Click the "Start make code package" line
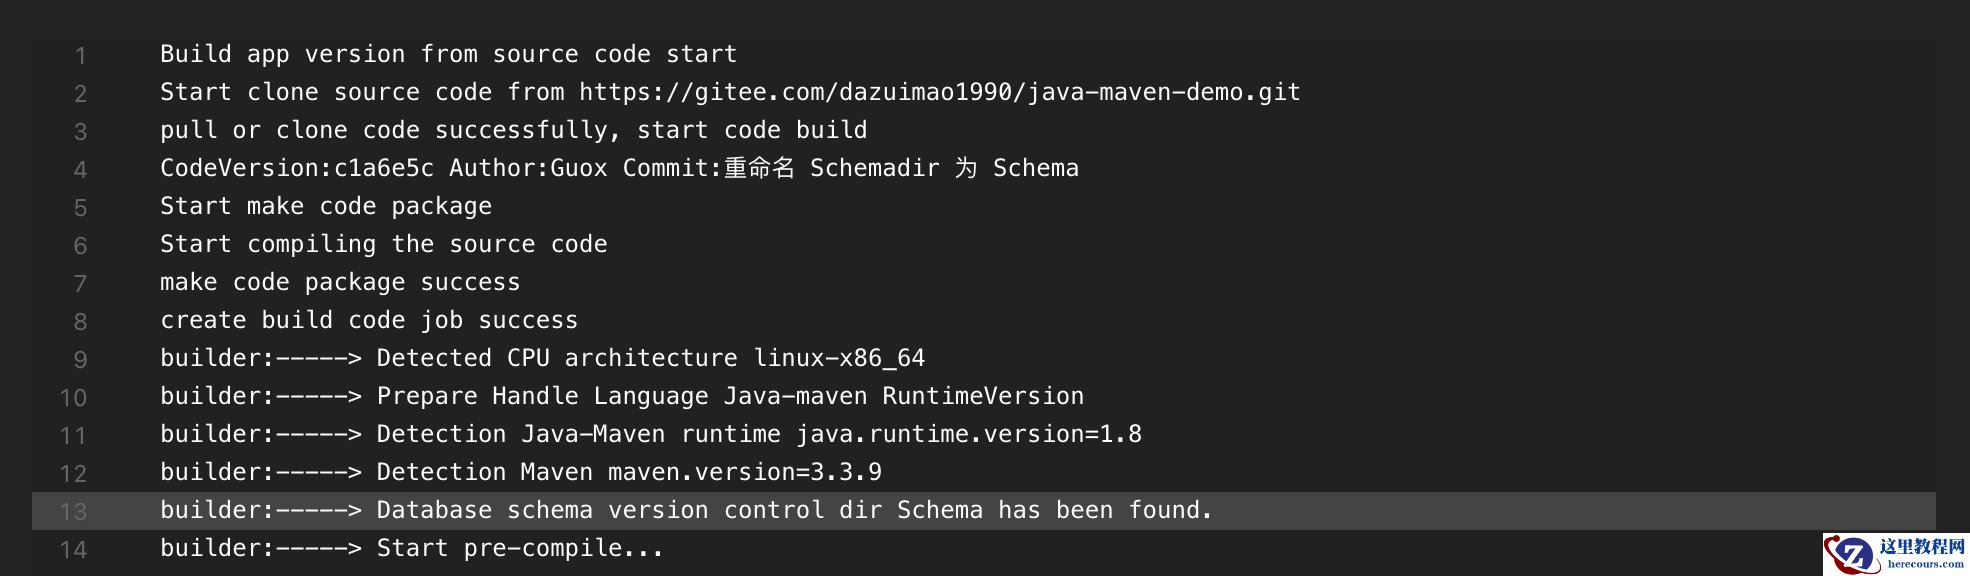Screen dimensions: 1970x576 click(326, 207)
